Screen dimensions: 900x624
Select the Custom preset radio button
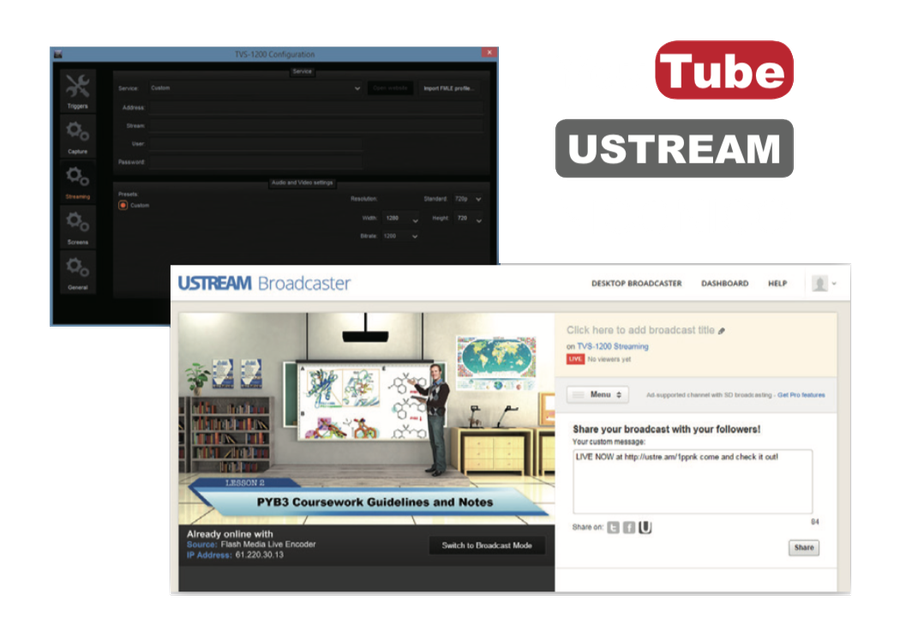[x=123, y=205]
